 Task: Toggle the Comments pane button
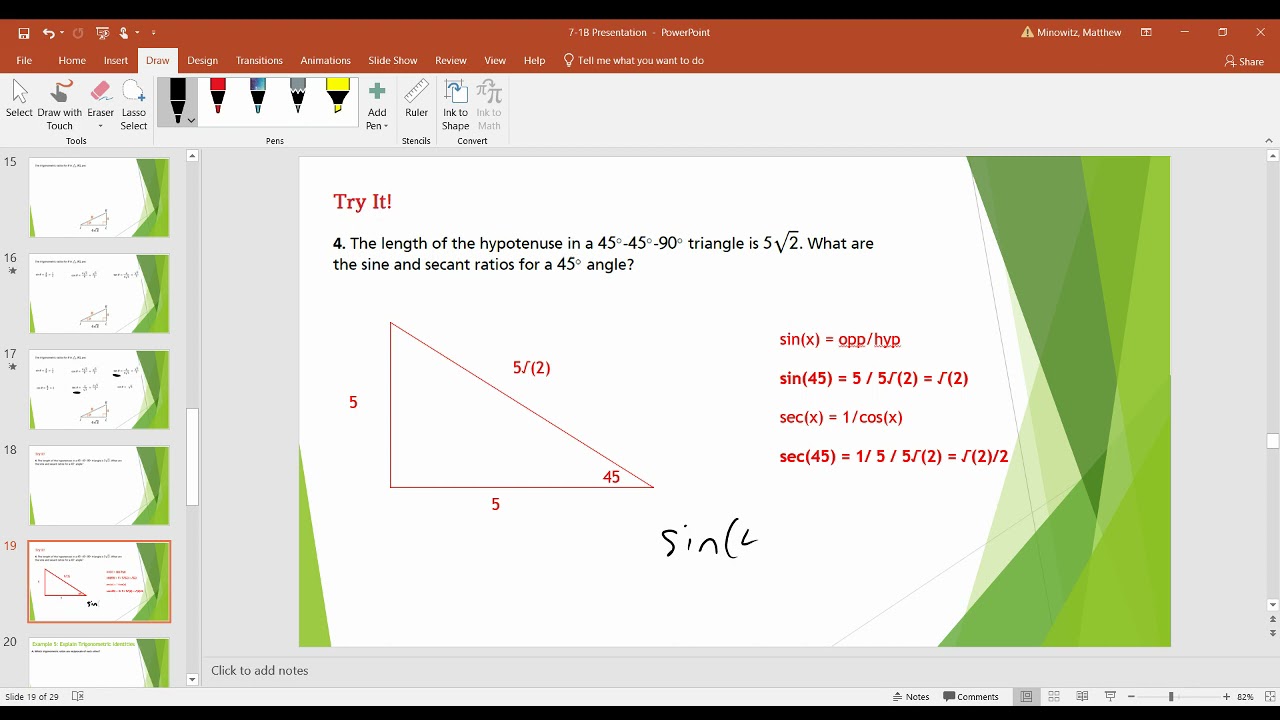point(971,697)
